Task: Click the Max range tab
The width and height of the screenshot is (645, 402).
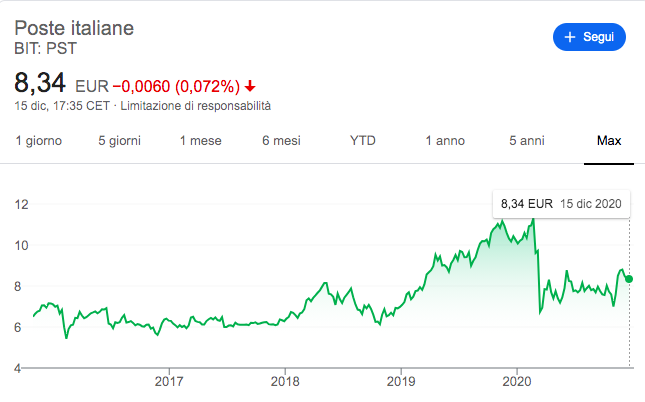Action: 609,141
